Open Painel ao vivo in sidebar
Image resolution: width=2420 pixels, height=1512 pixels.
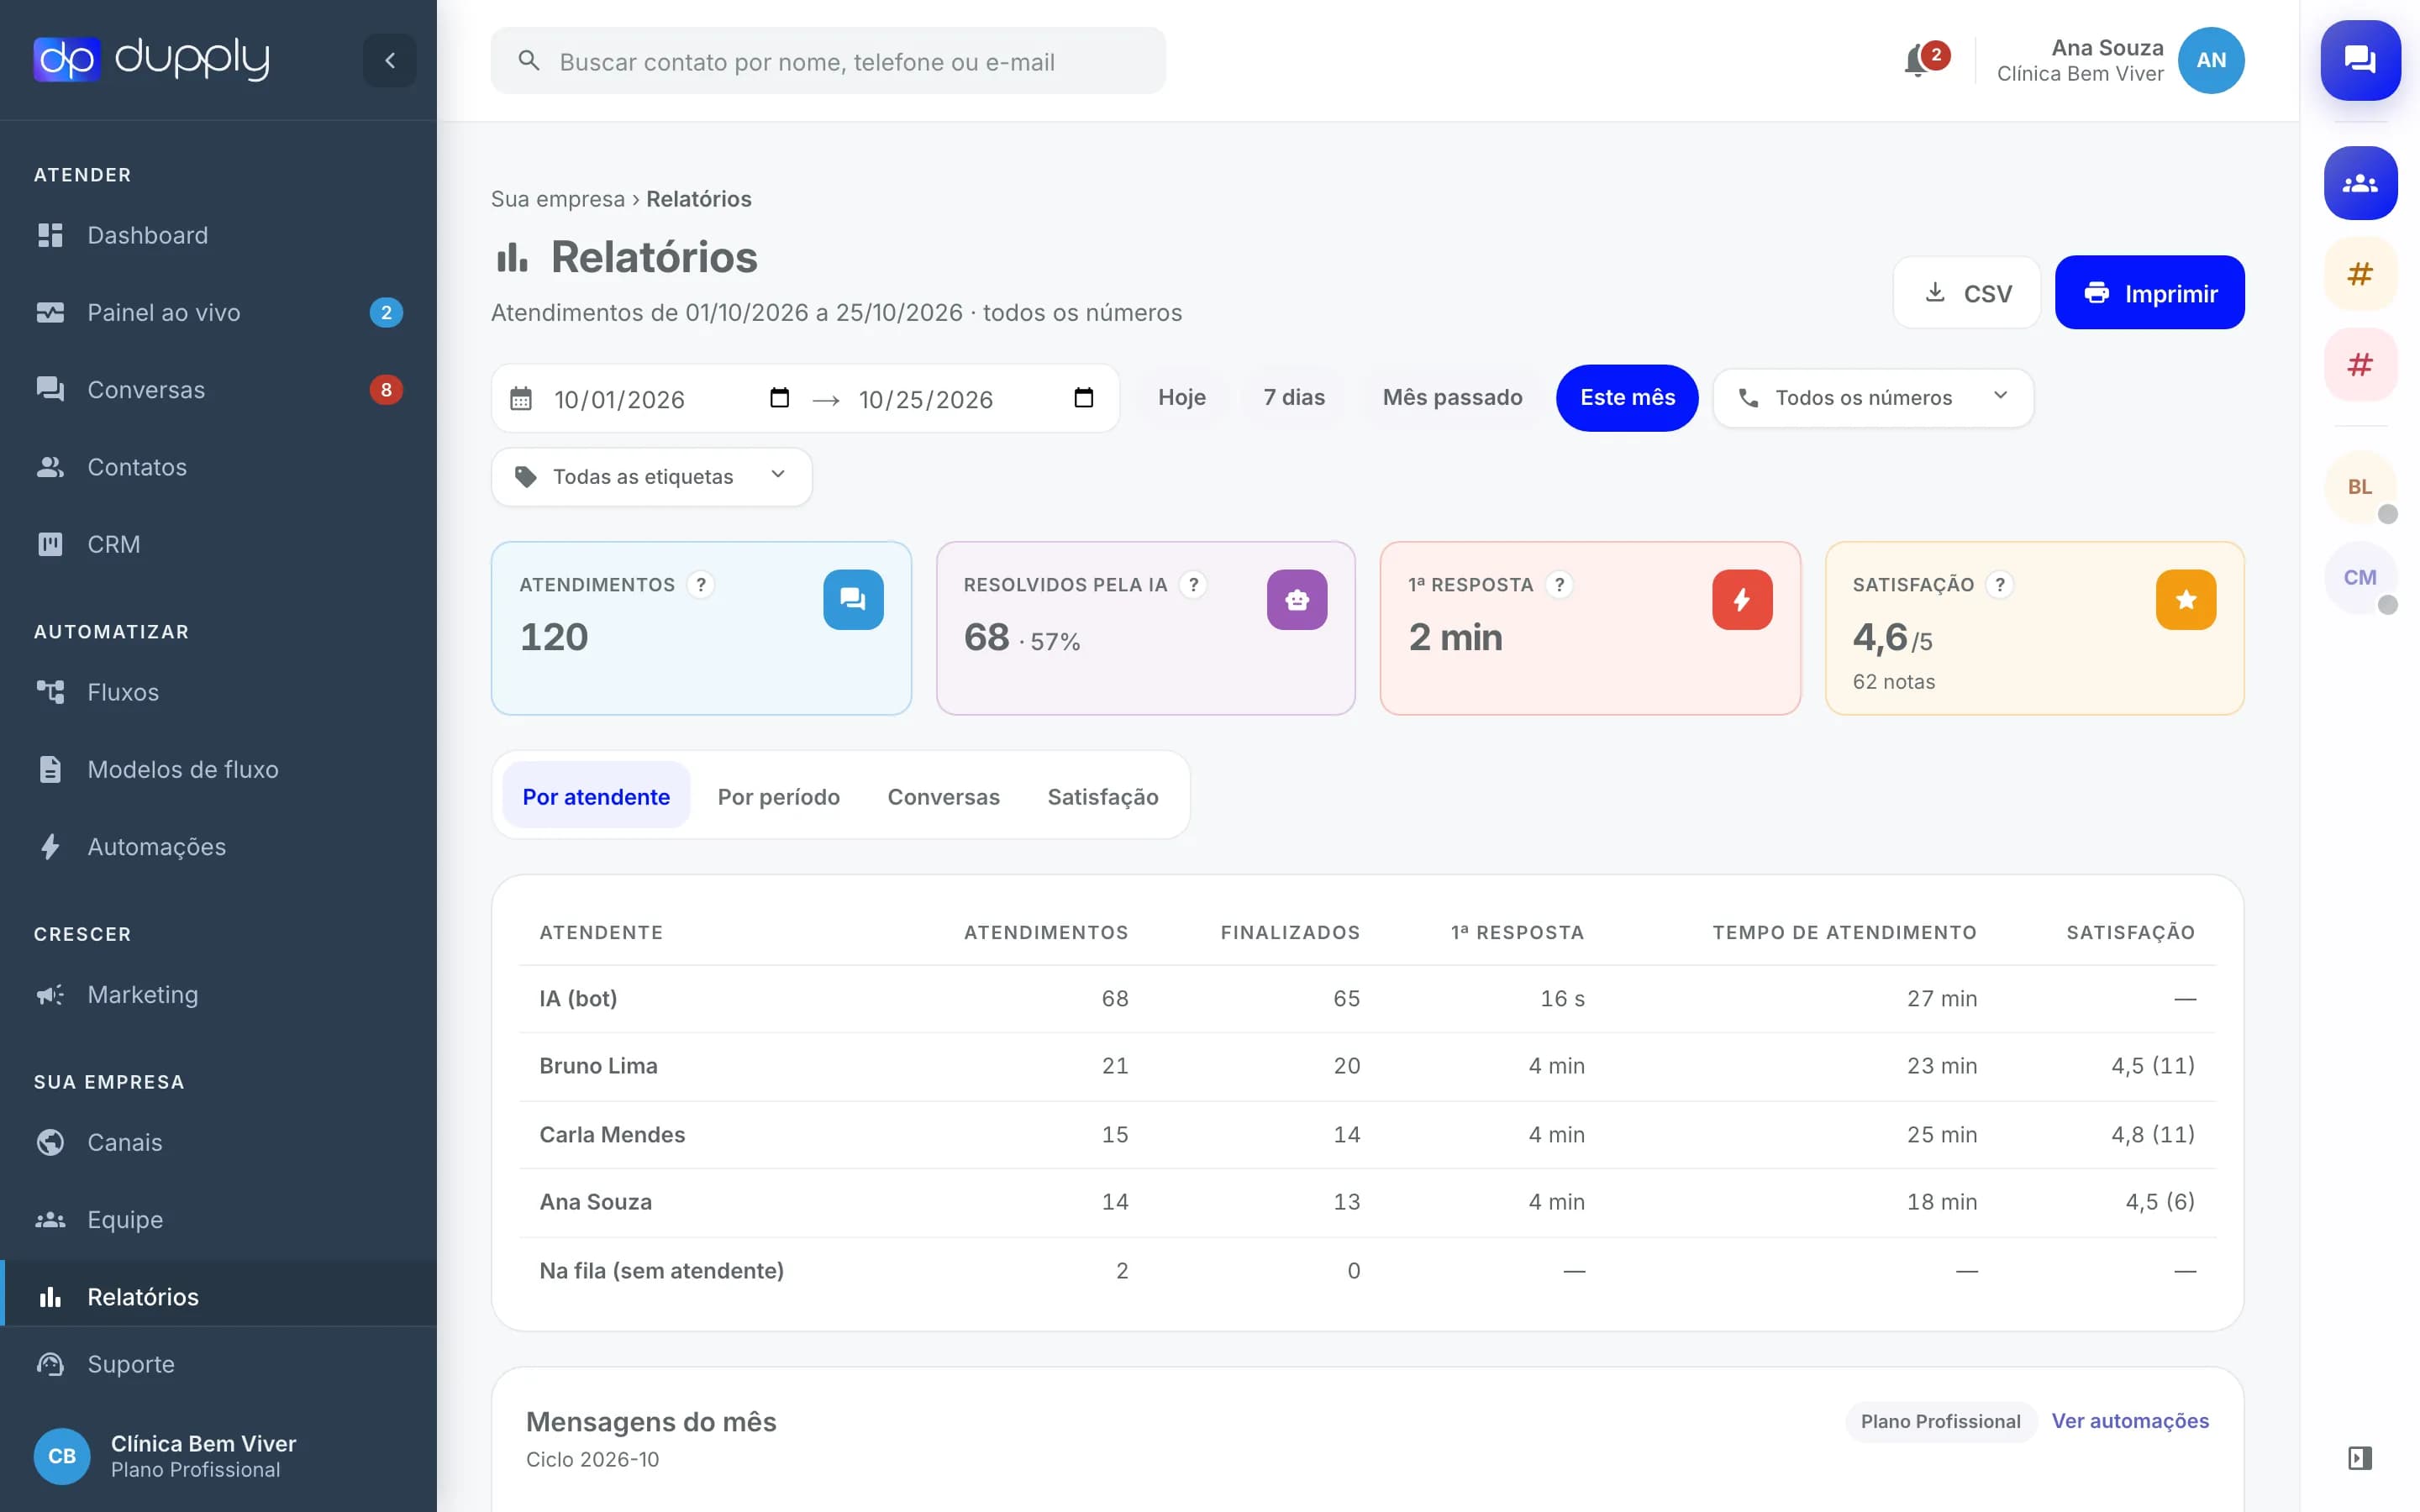click(x=219, y=313)
